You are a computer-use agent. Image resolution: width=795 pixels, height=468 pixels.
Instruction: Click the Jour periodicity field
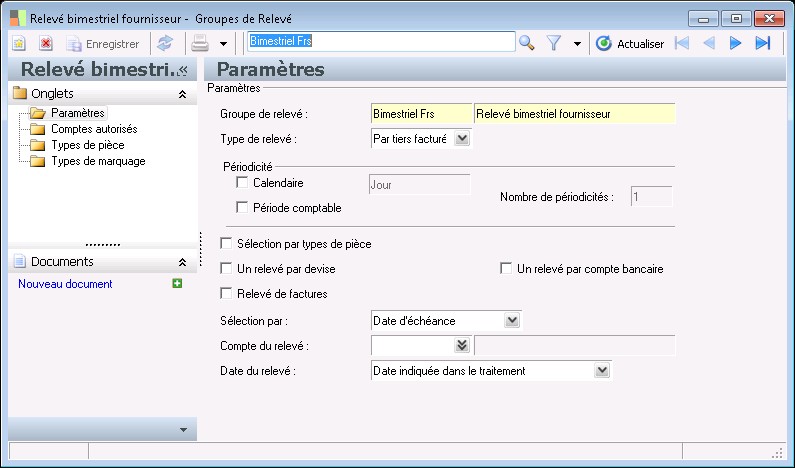click(x=419, y=185)
